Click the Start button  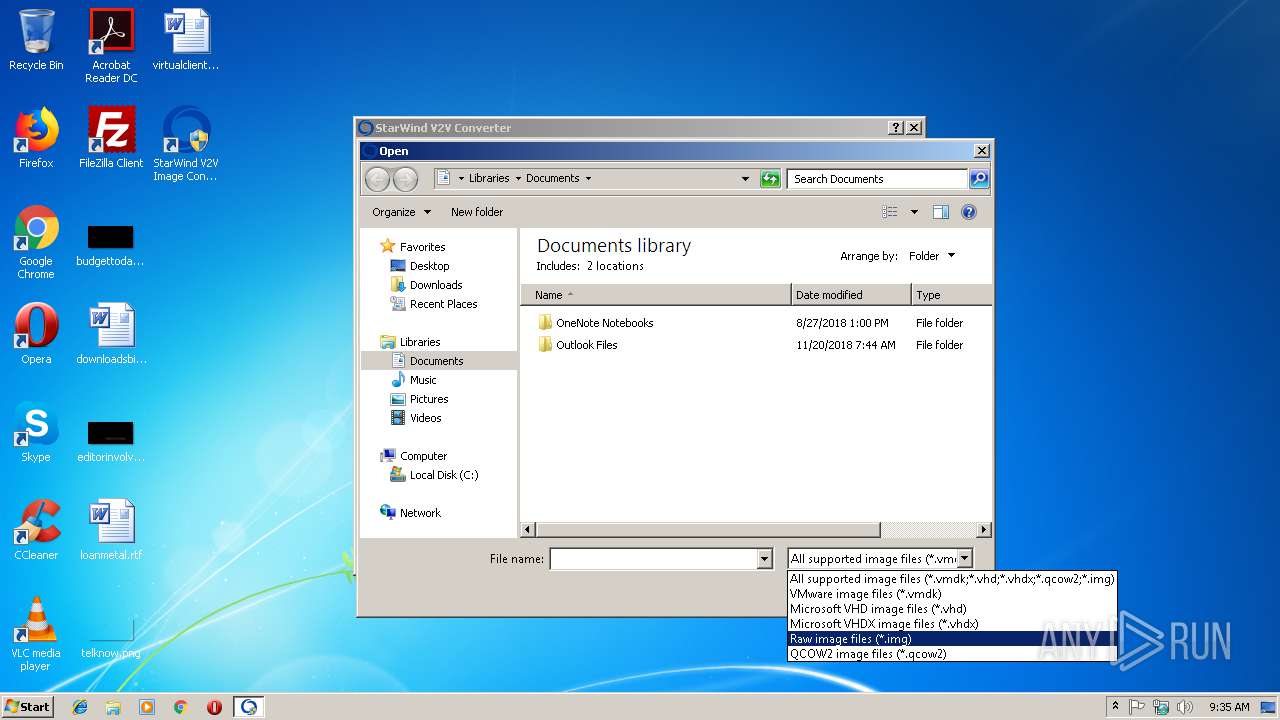coord(27,707)
